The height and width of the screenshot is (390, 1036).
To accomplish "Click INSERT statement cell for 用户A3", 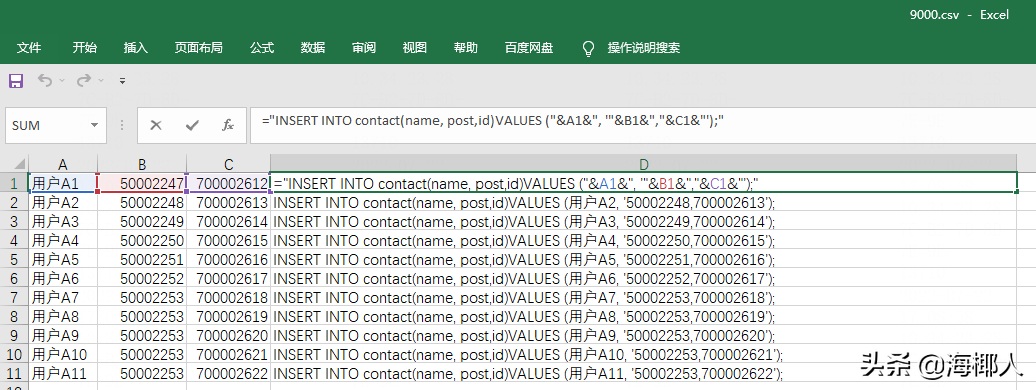I will click(644, 221).
